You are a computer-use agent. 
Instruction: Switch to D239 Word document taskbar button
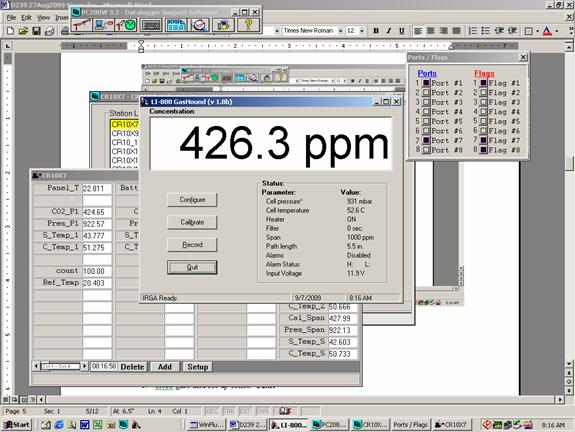(247, 425)
